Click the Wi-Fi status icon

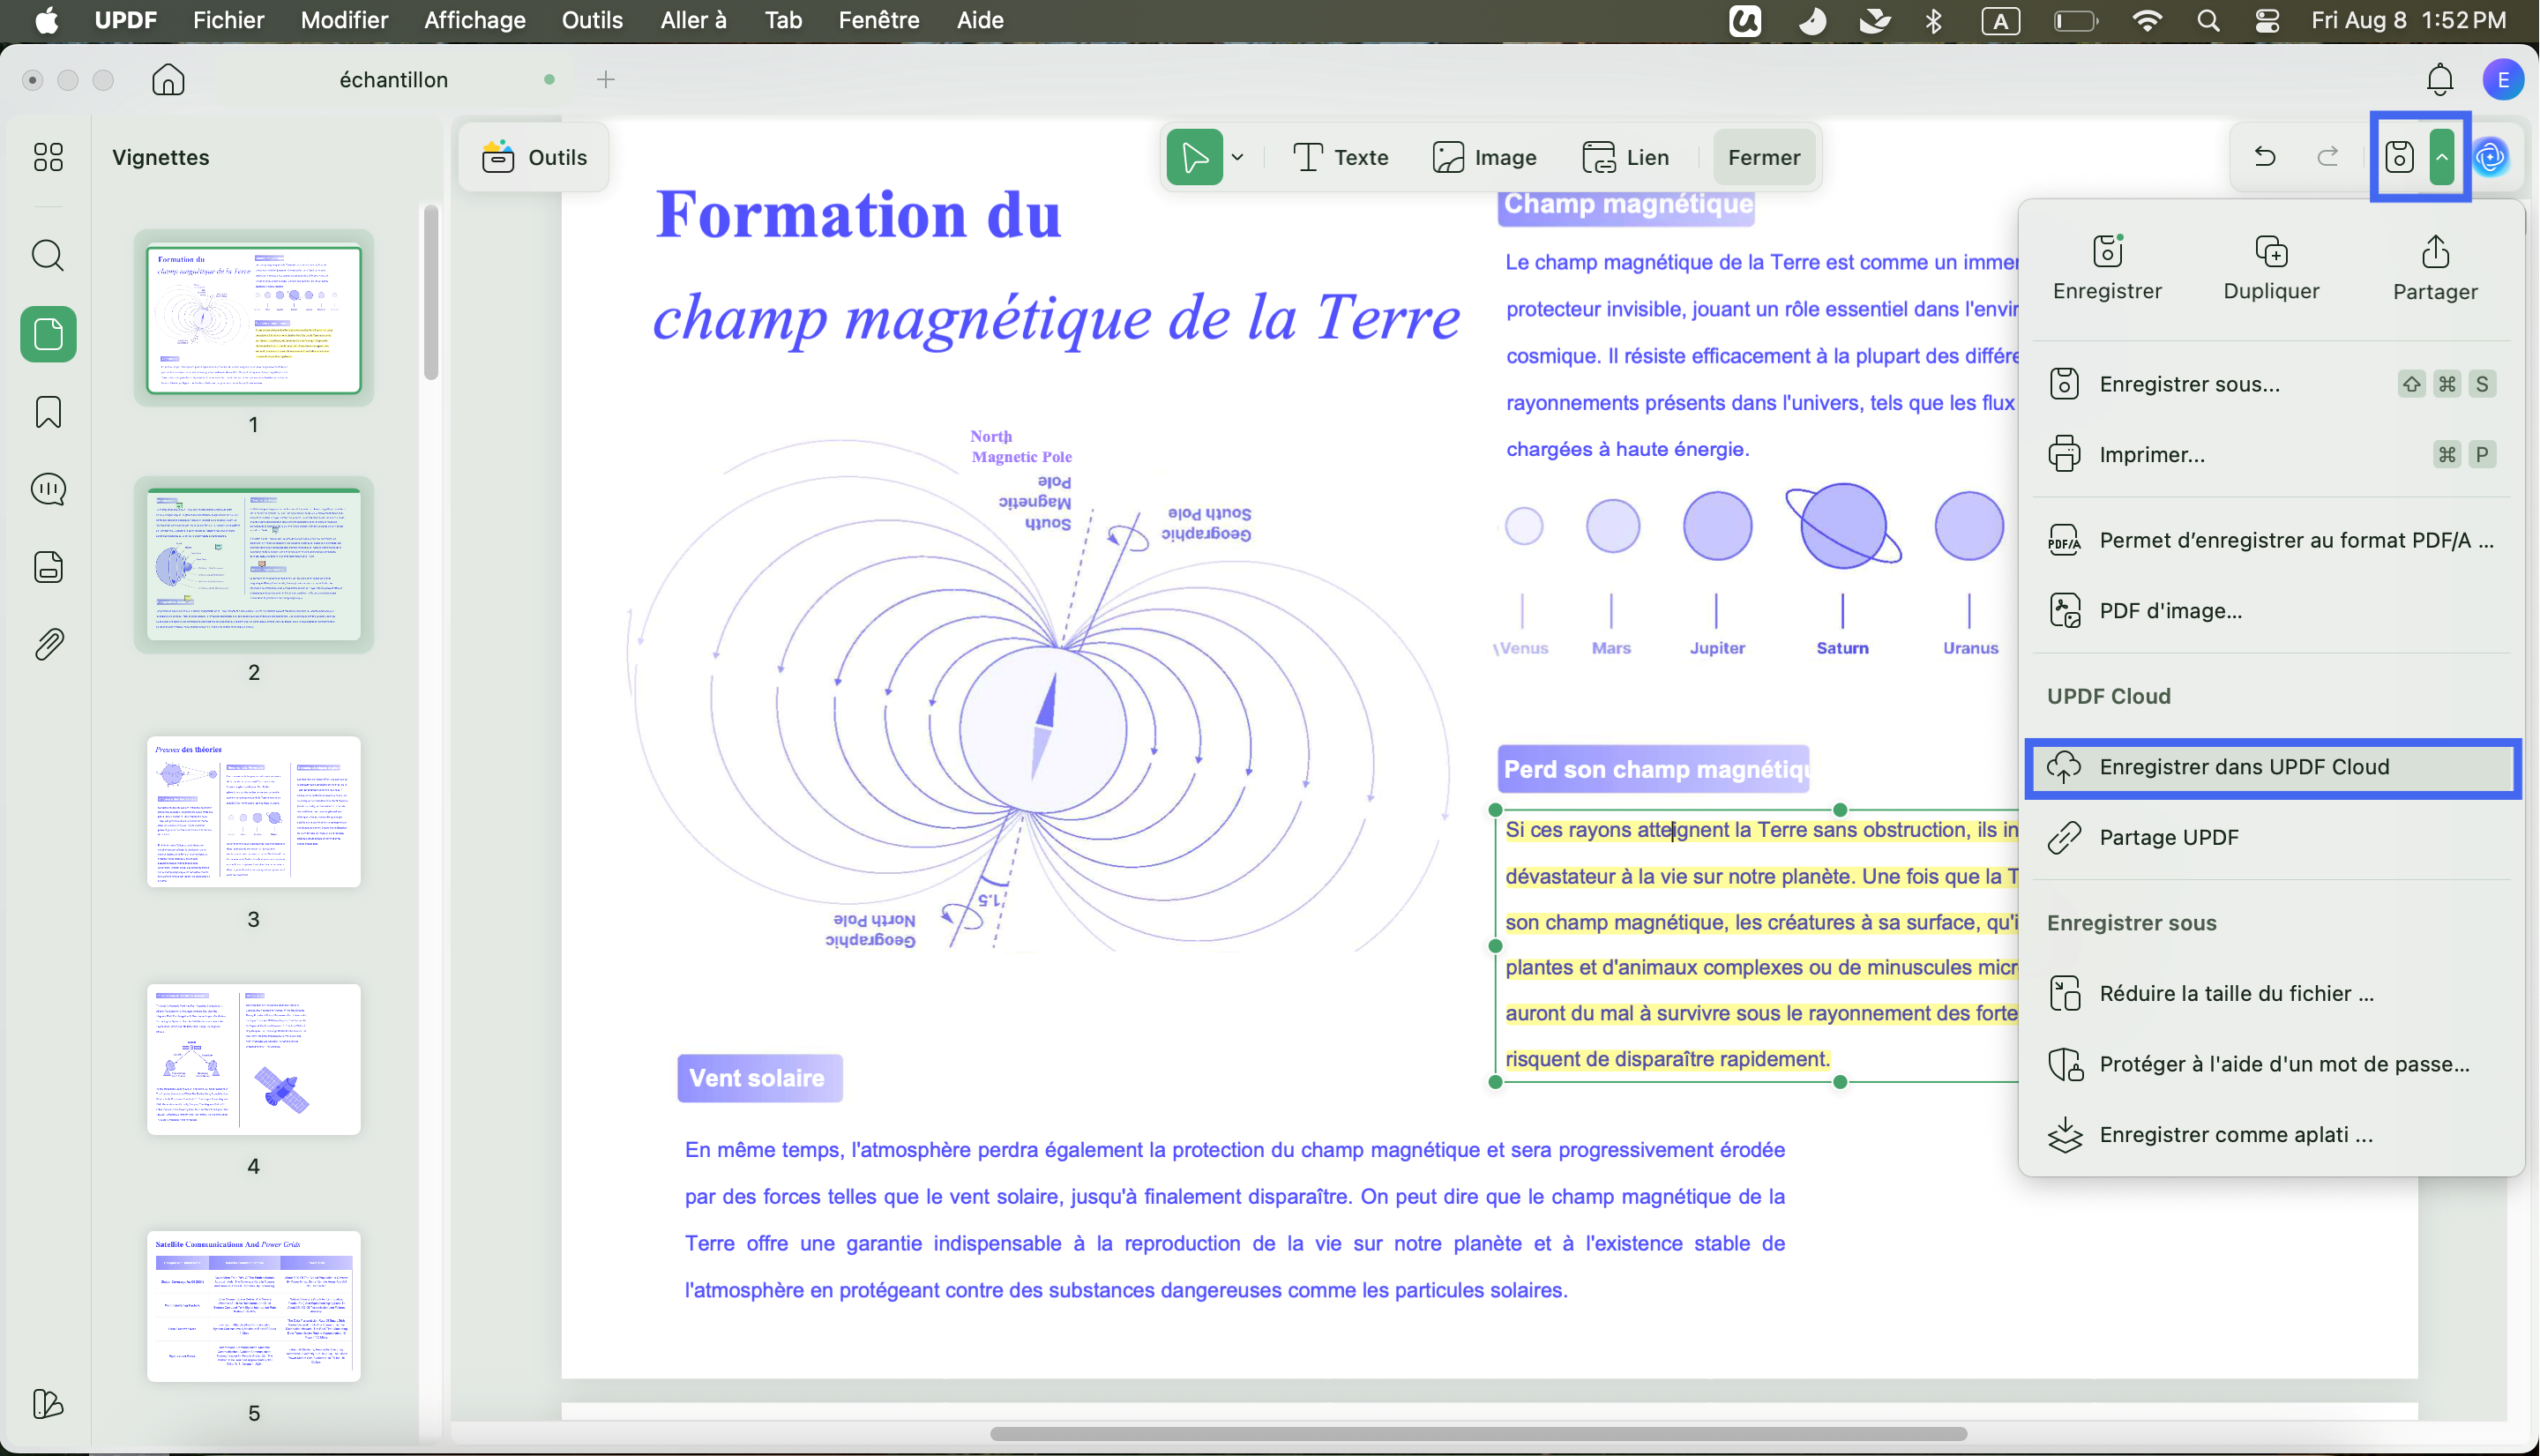tap(2147, 20)
